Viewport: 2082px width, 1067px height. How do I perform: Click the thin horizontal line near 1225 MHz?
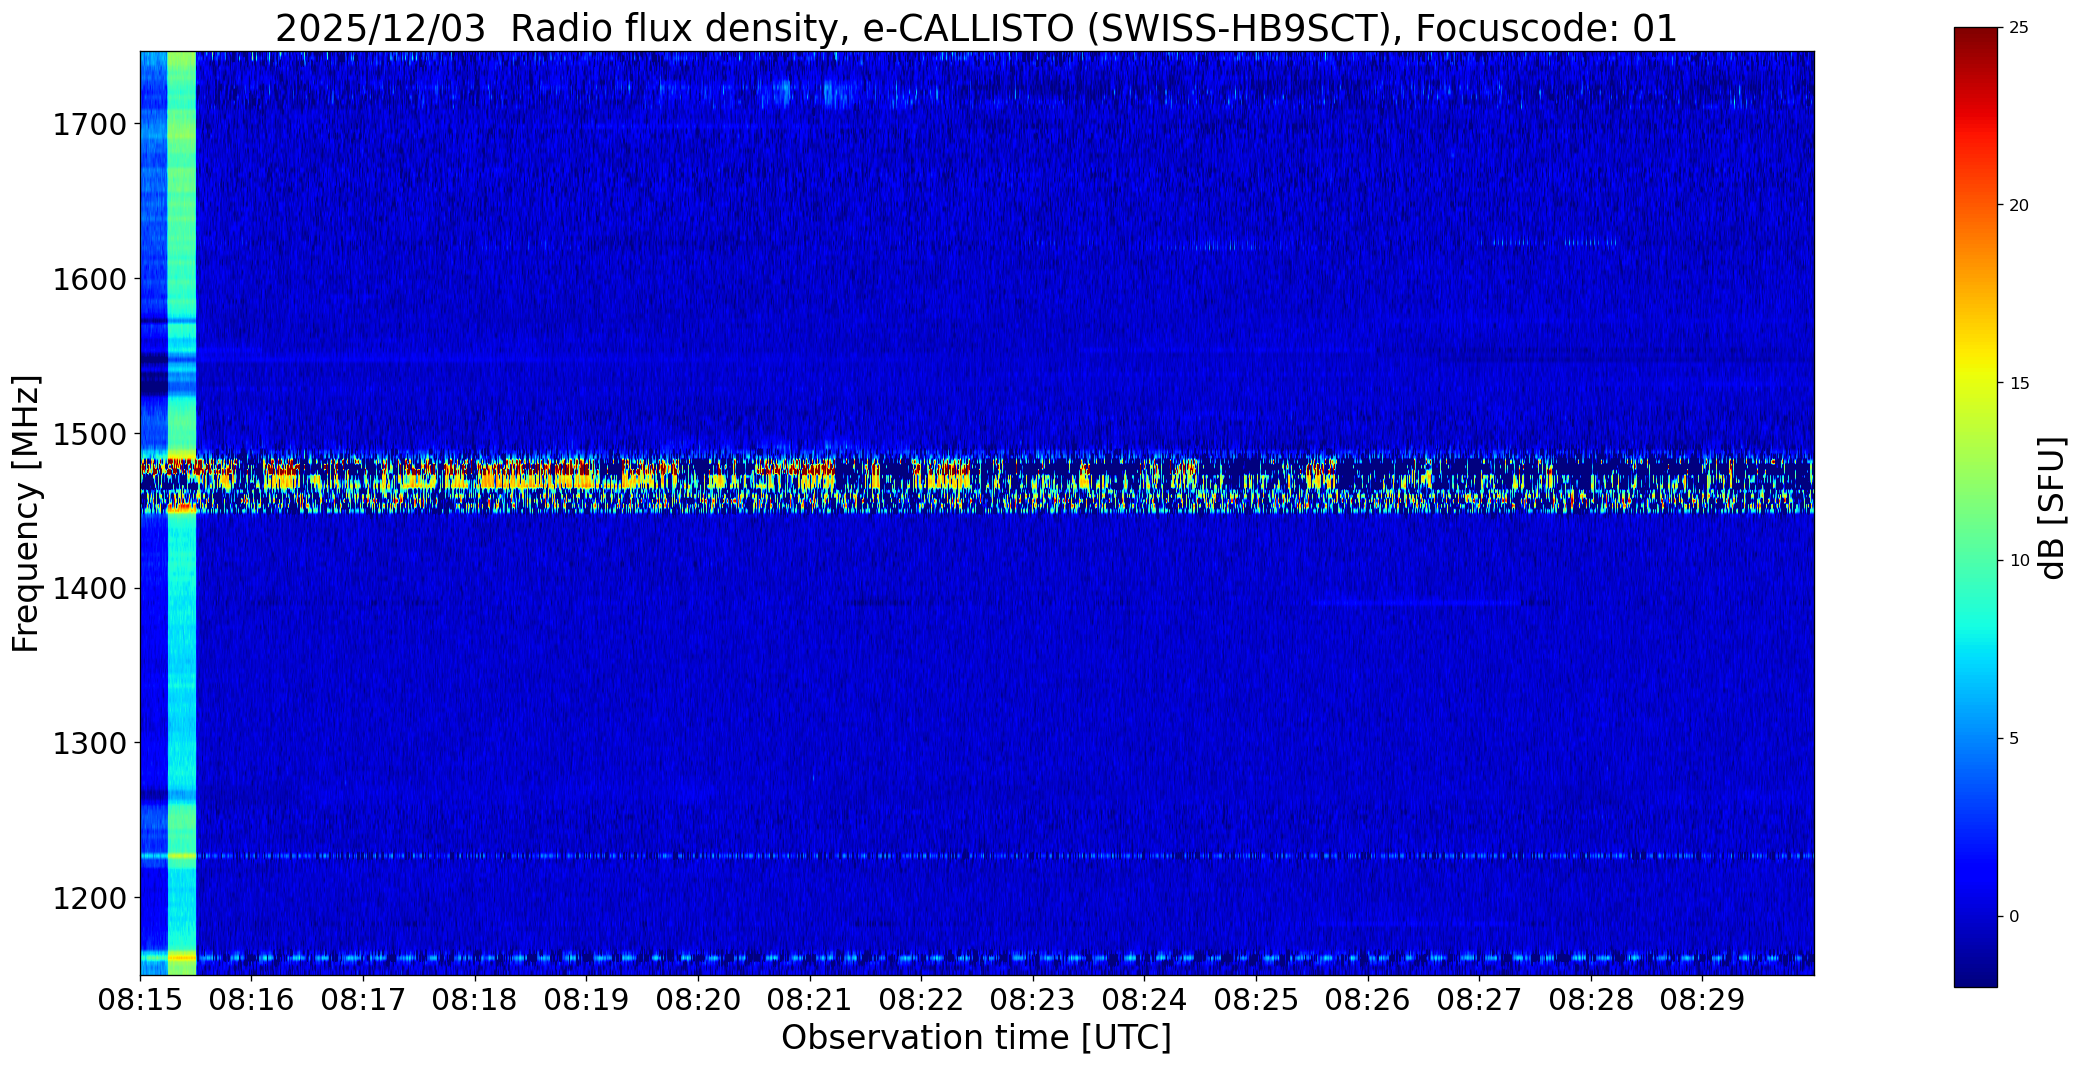(977, 856)
